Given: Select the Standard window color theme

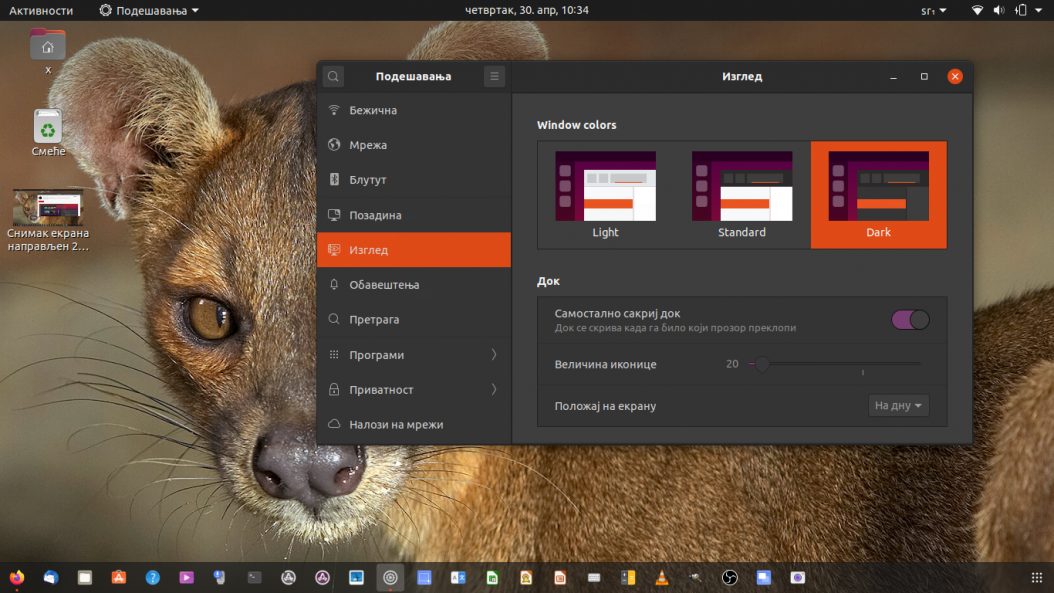Looking at the screenshot, I should coord(741,195).
